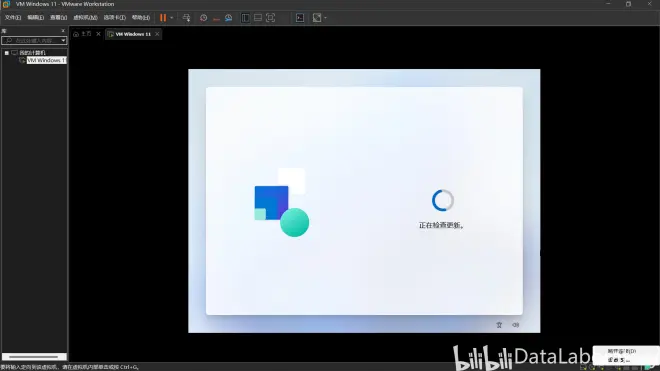Open the VM menu in menu bar
Viewport: 660px width, 371px height.
[x=85, y=18]
